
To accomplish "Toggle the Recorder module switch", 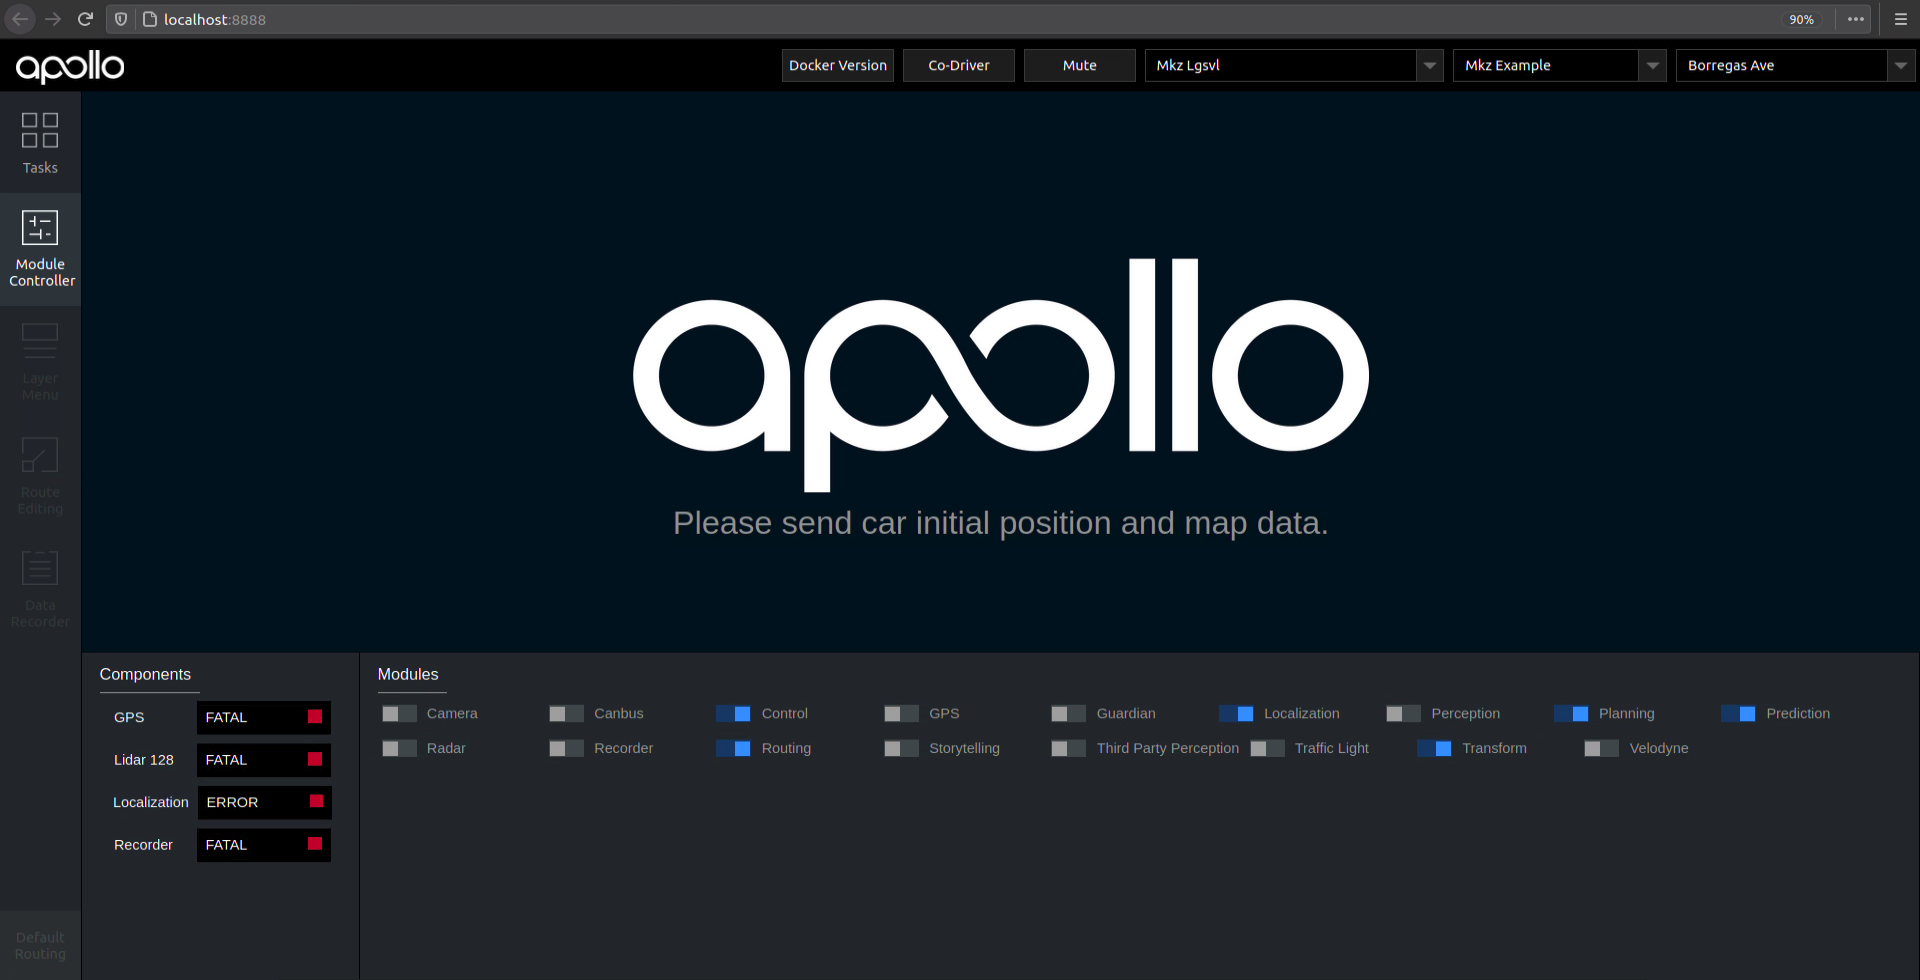I will click(566, 748).
